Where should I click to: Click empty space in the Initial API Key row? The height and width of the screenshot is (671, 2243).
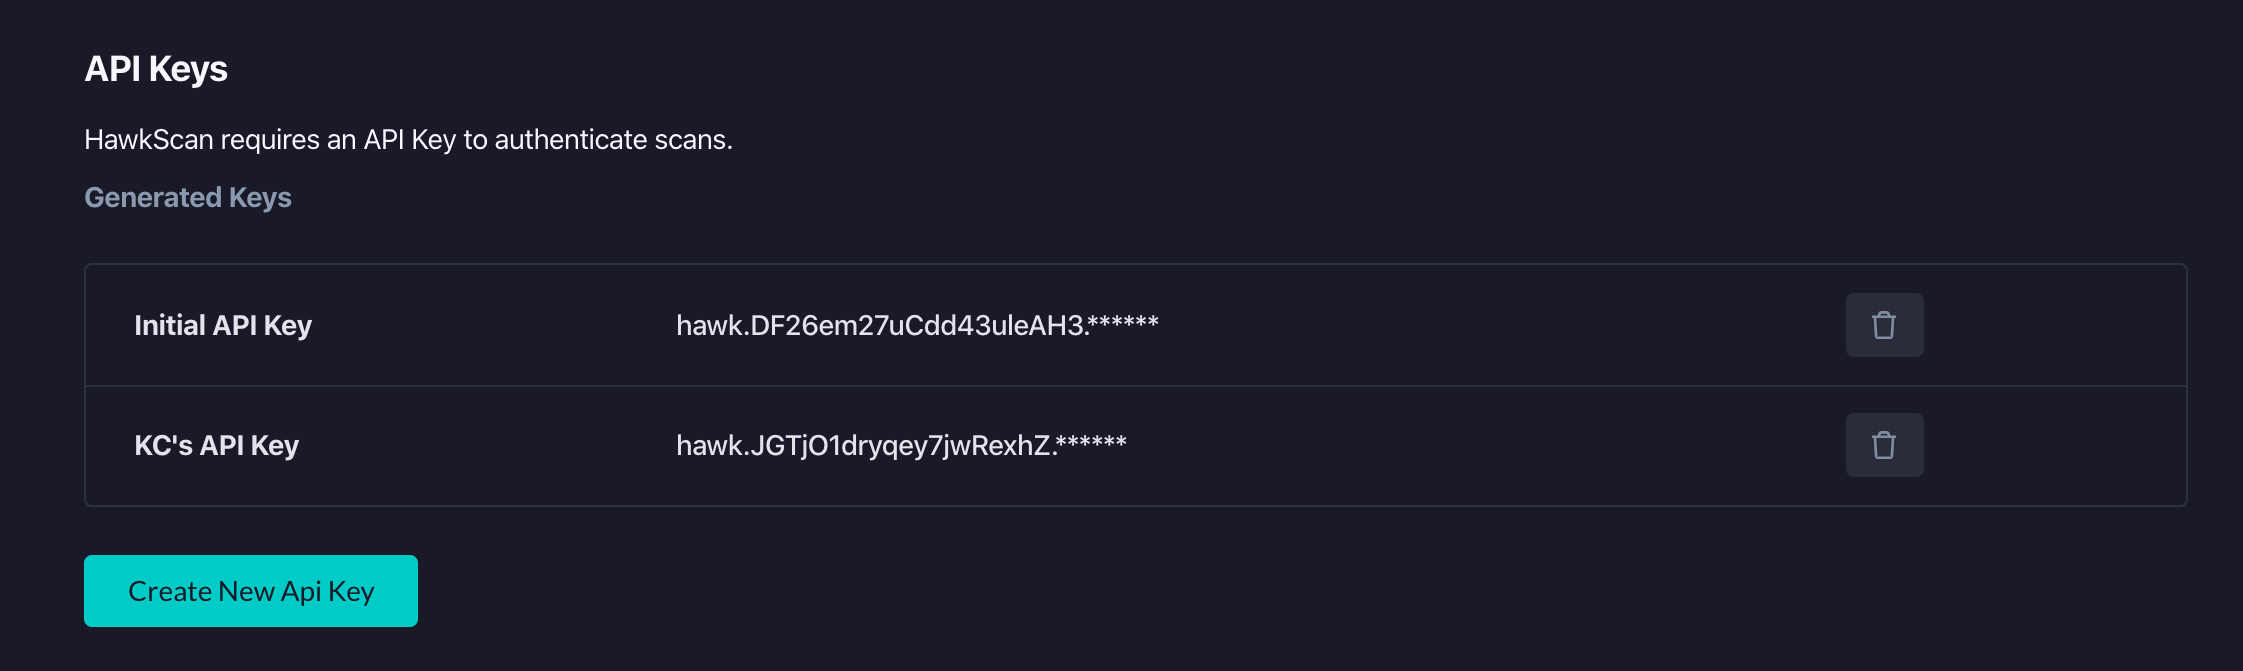(x=1500, y=325)
